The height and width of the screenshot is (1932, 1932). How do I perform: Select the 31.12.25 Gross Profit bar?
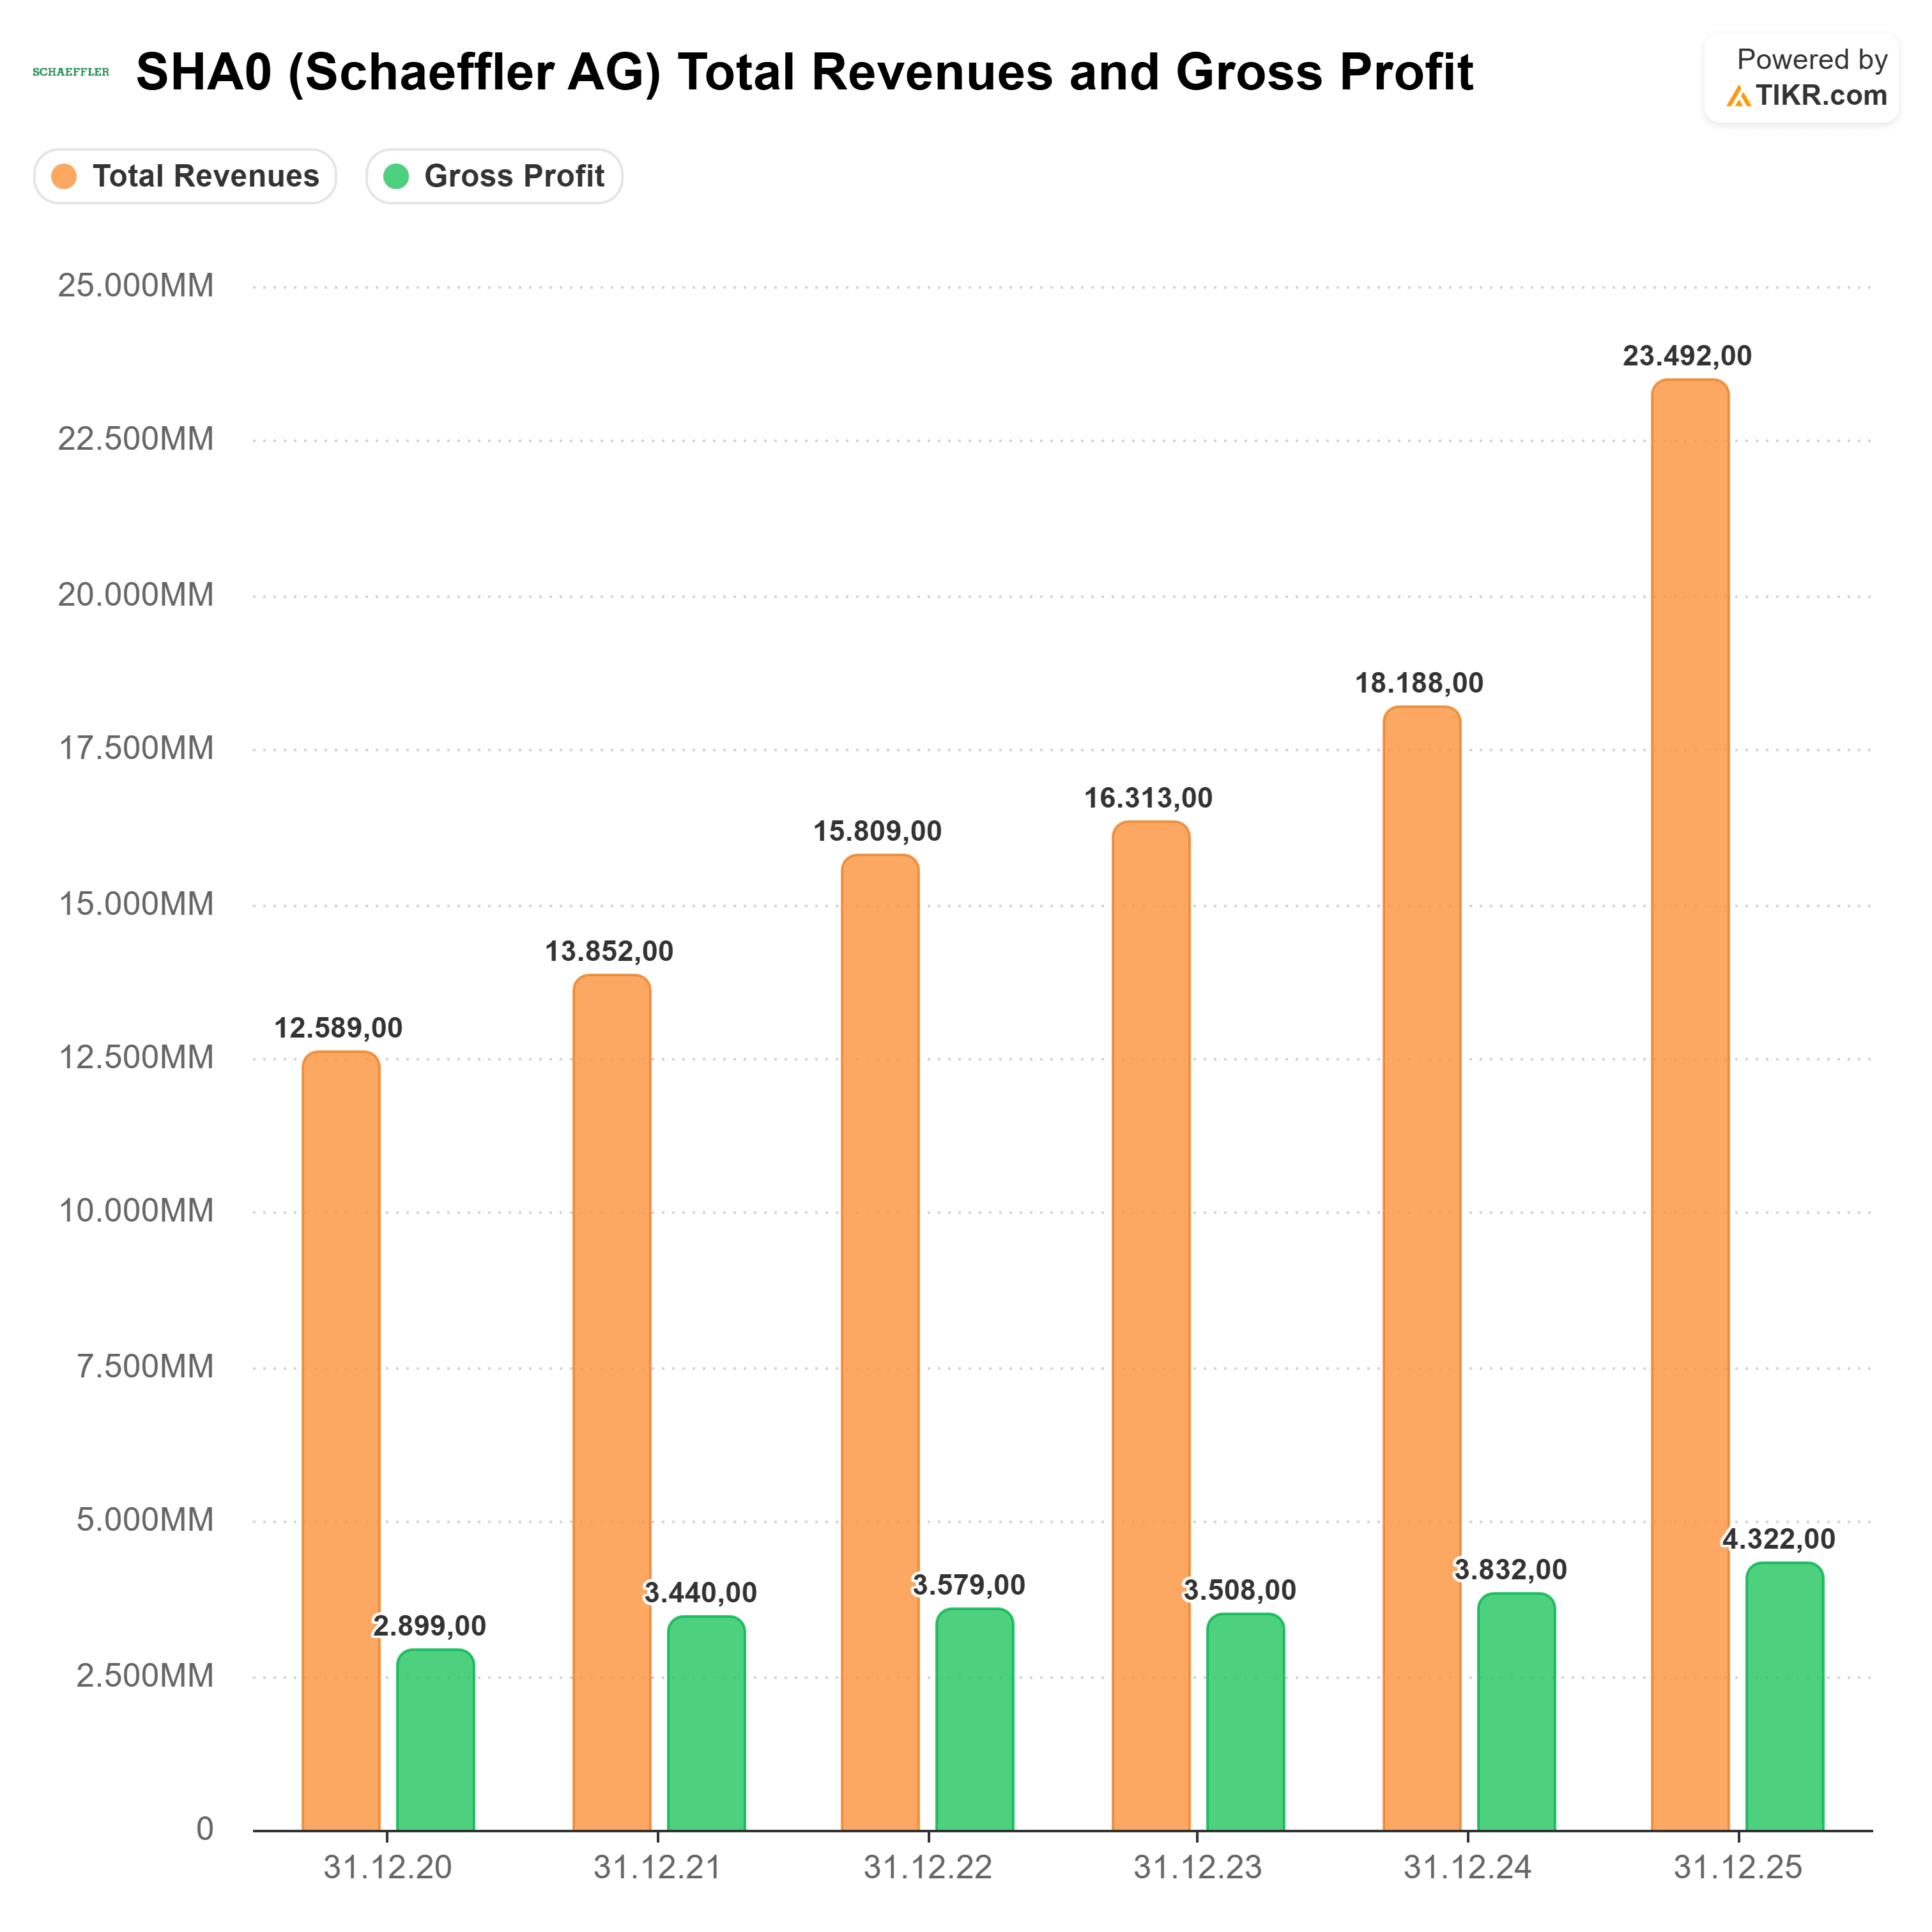point(1784,1696)
